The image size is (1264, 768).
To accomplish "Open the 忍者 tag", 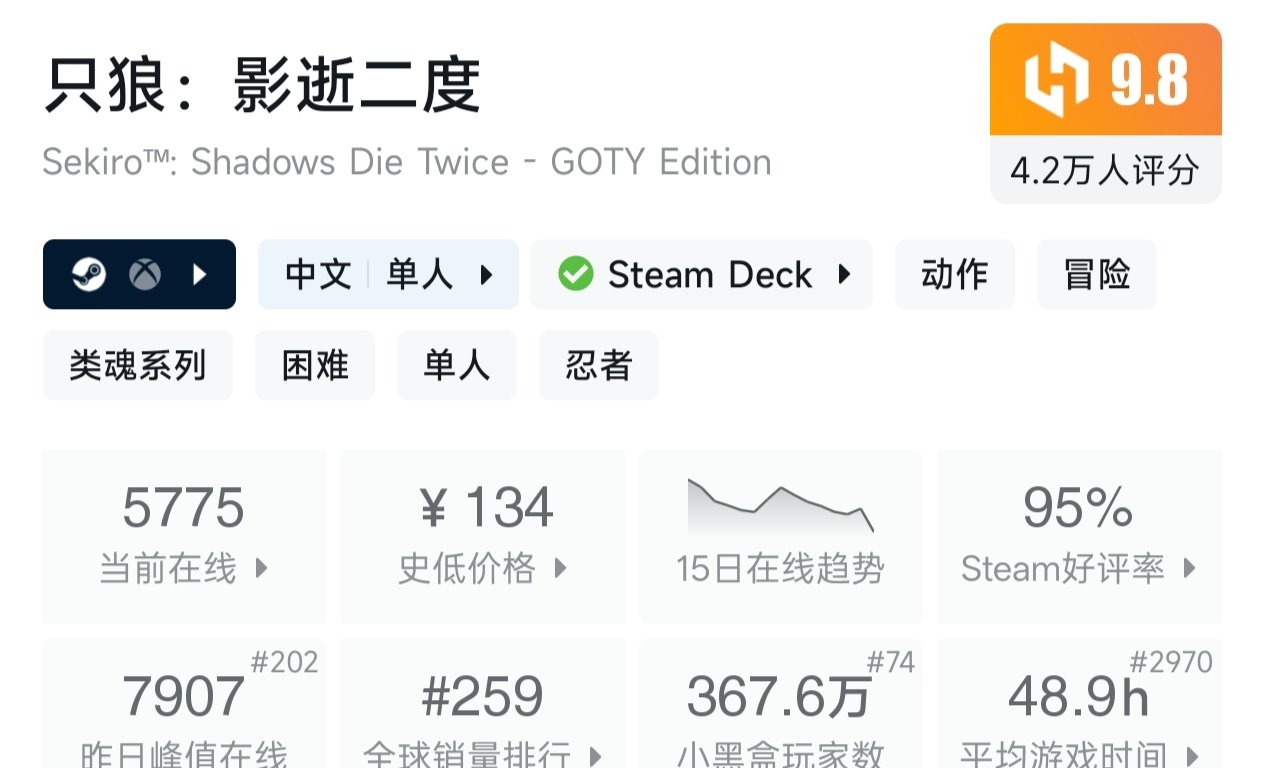I will pos(598,365).
